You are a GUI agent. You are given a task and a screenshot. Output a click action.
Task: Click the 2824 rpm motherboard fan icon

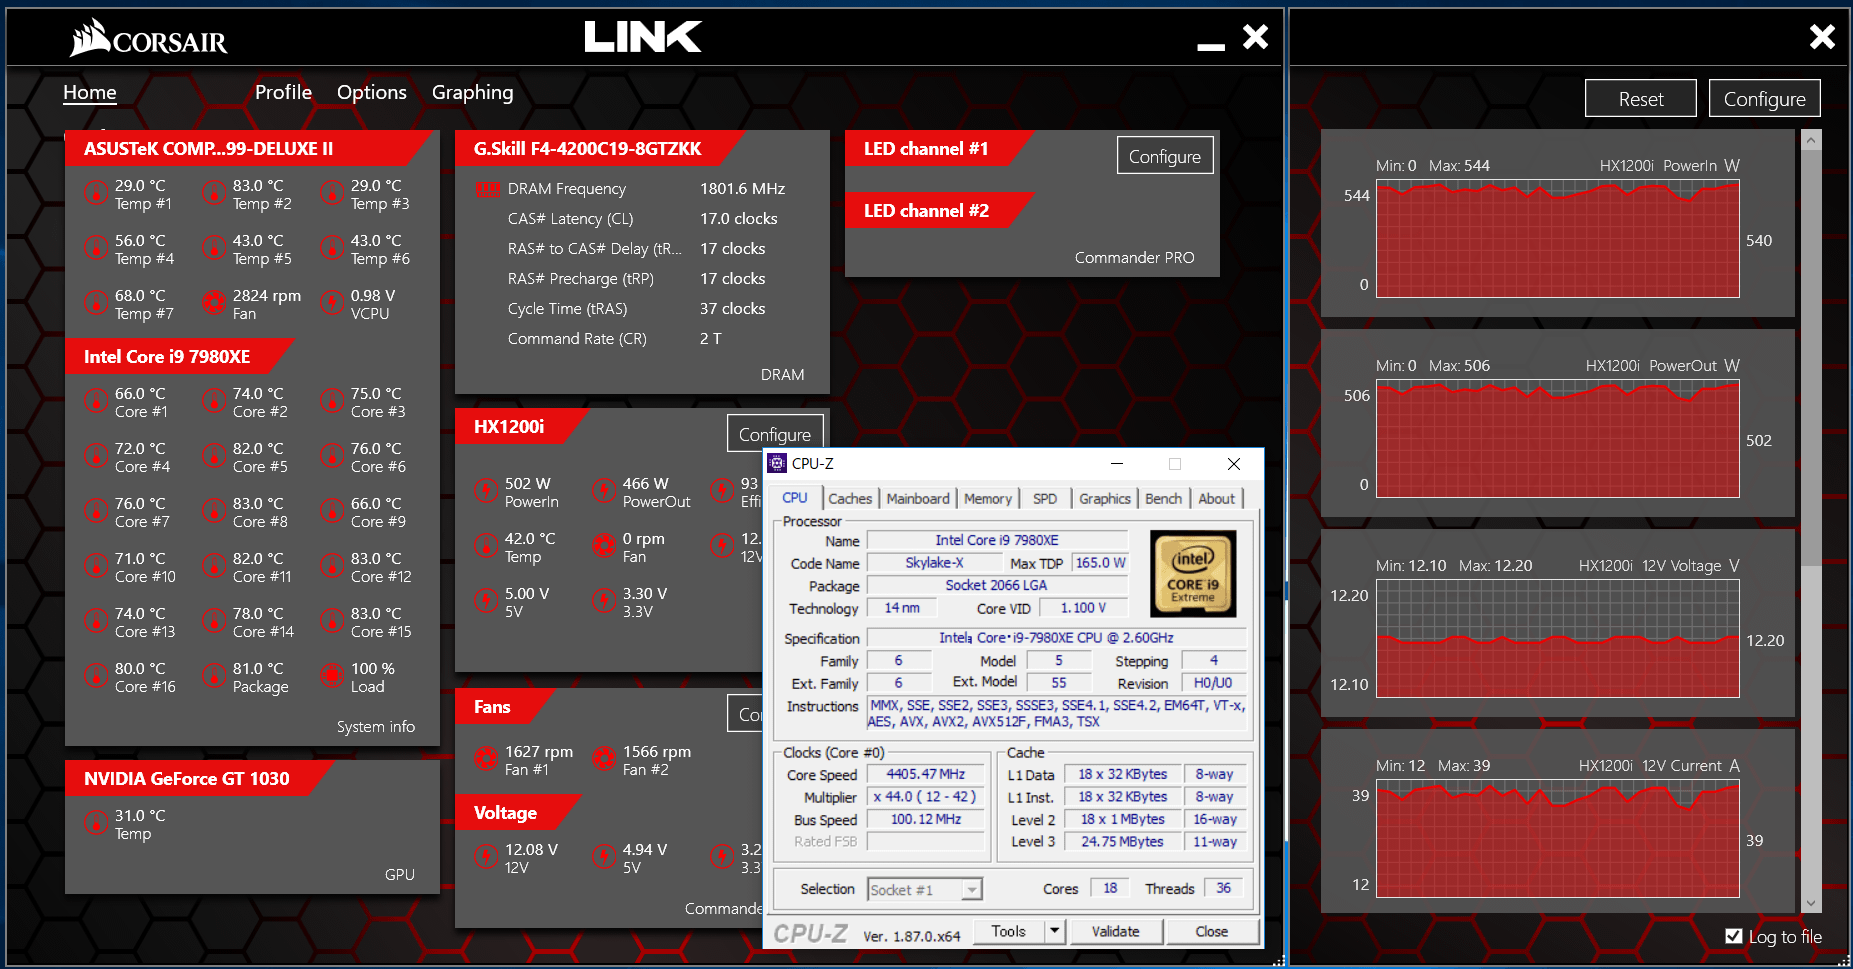(213, 302)
